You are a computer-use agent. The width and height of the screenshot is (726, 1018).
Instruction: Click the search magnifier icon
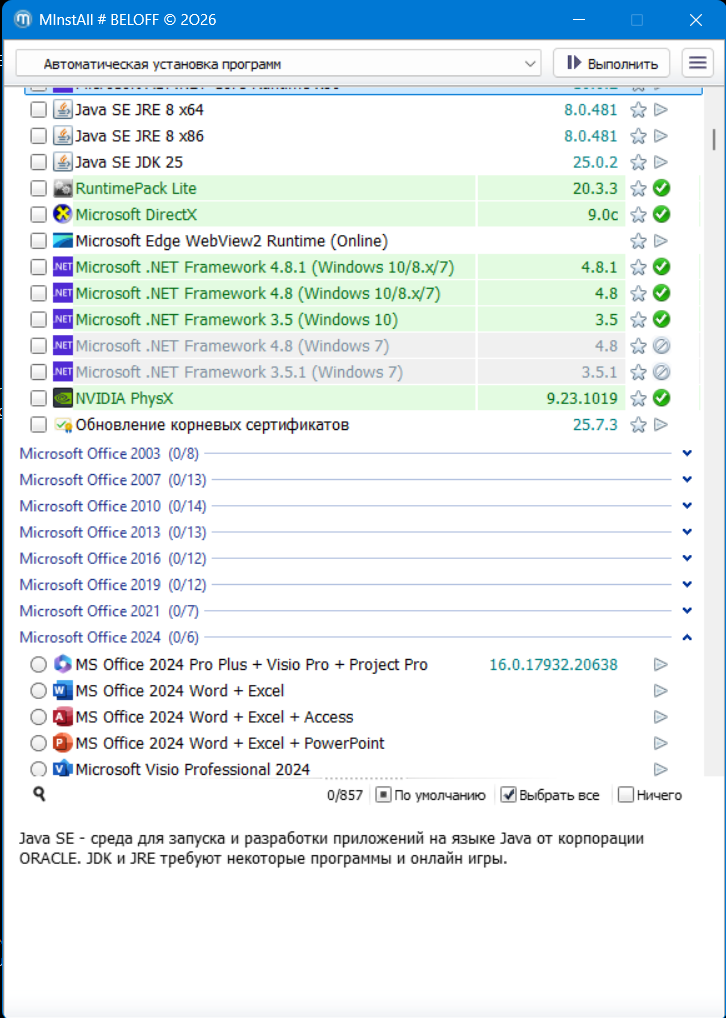coord(40,793)
